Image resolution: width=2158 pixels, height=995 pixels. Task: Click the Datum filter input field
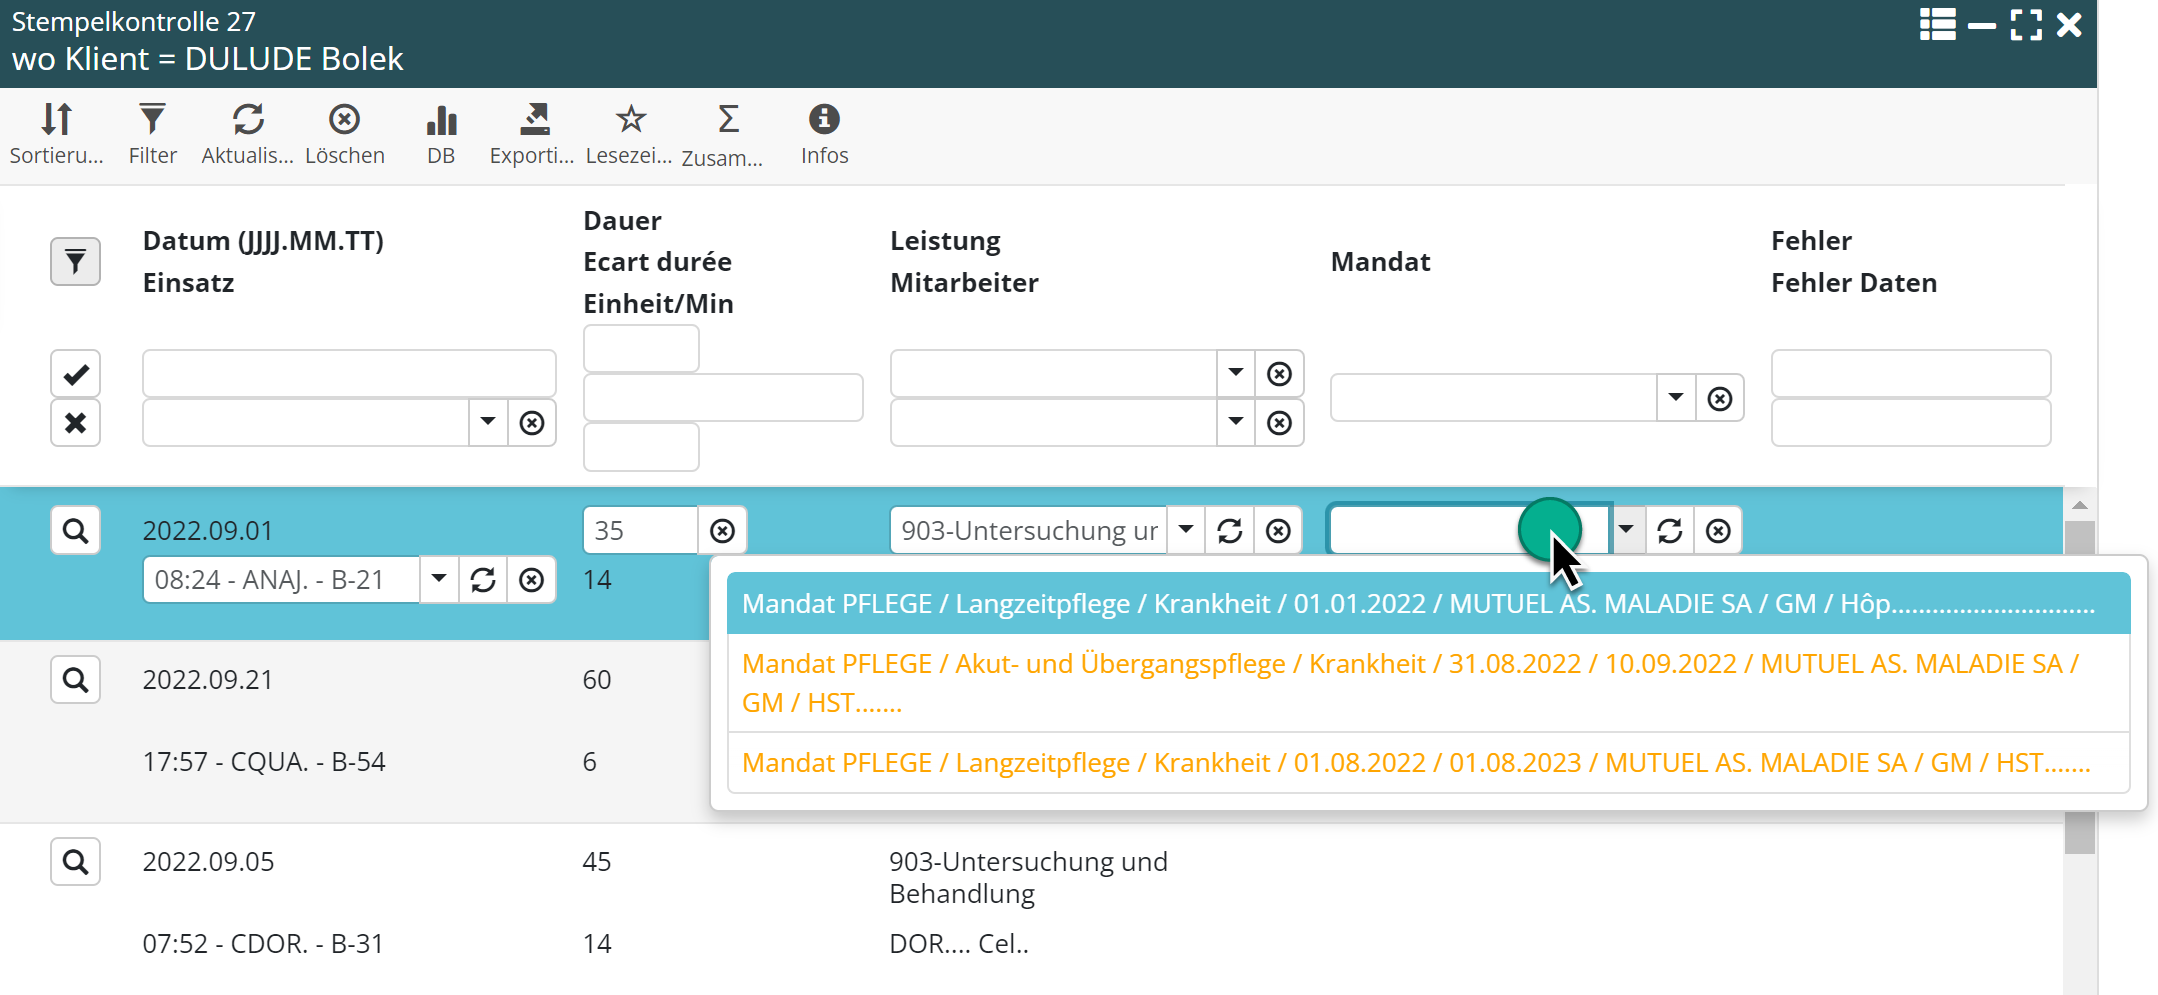[x=348, y=374]
